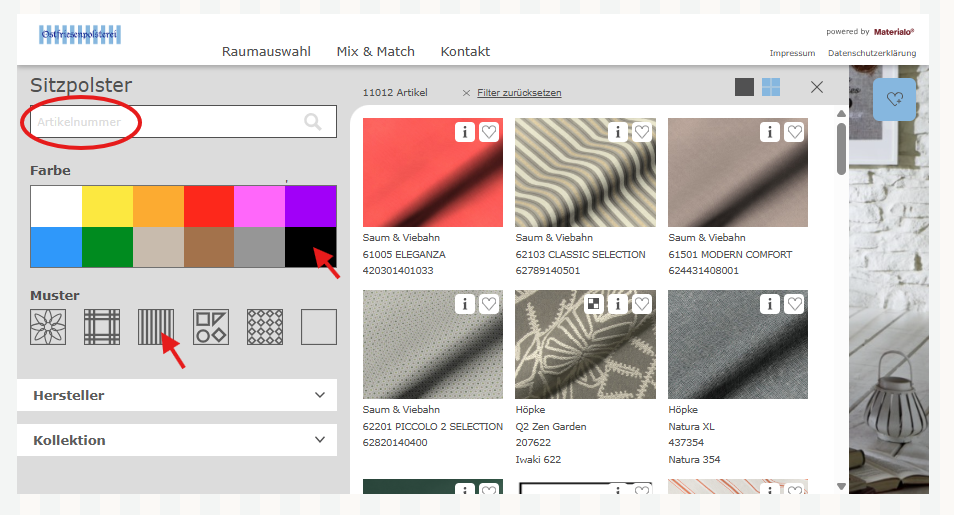Screen dimensions: 954x515
Task: Favorite the 62201 PICCOLO 2 SELECTION fabric
Action: pyautogui.click(x=489, y=304)
